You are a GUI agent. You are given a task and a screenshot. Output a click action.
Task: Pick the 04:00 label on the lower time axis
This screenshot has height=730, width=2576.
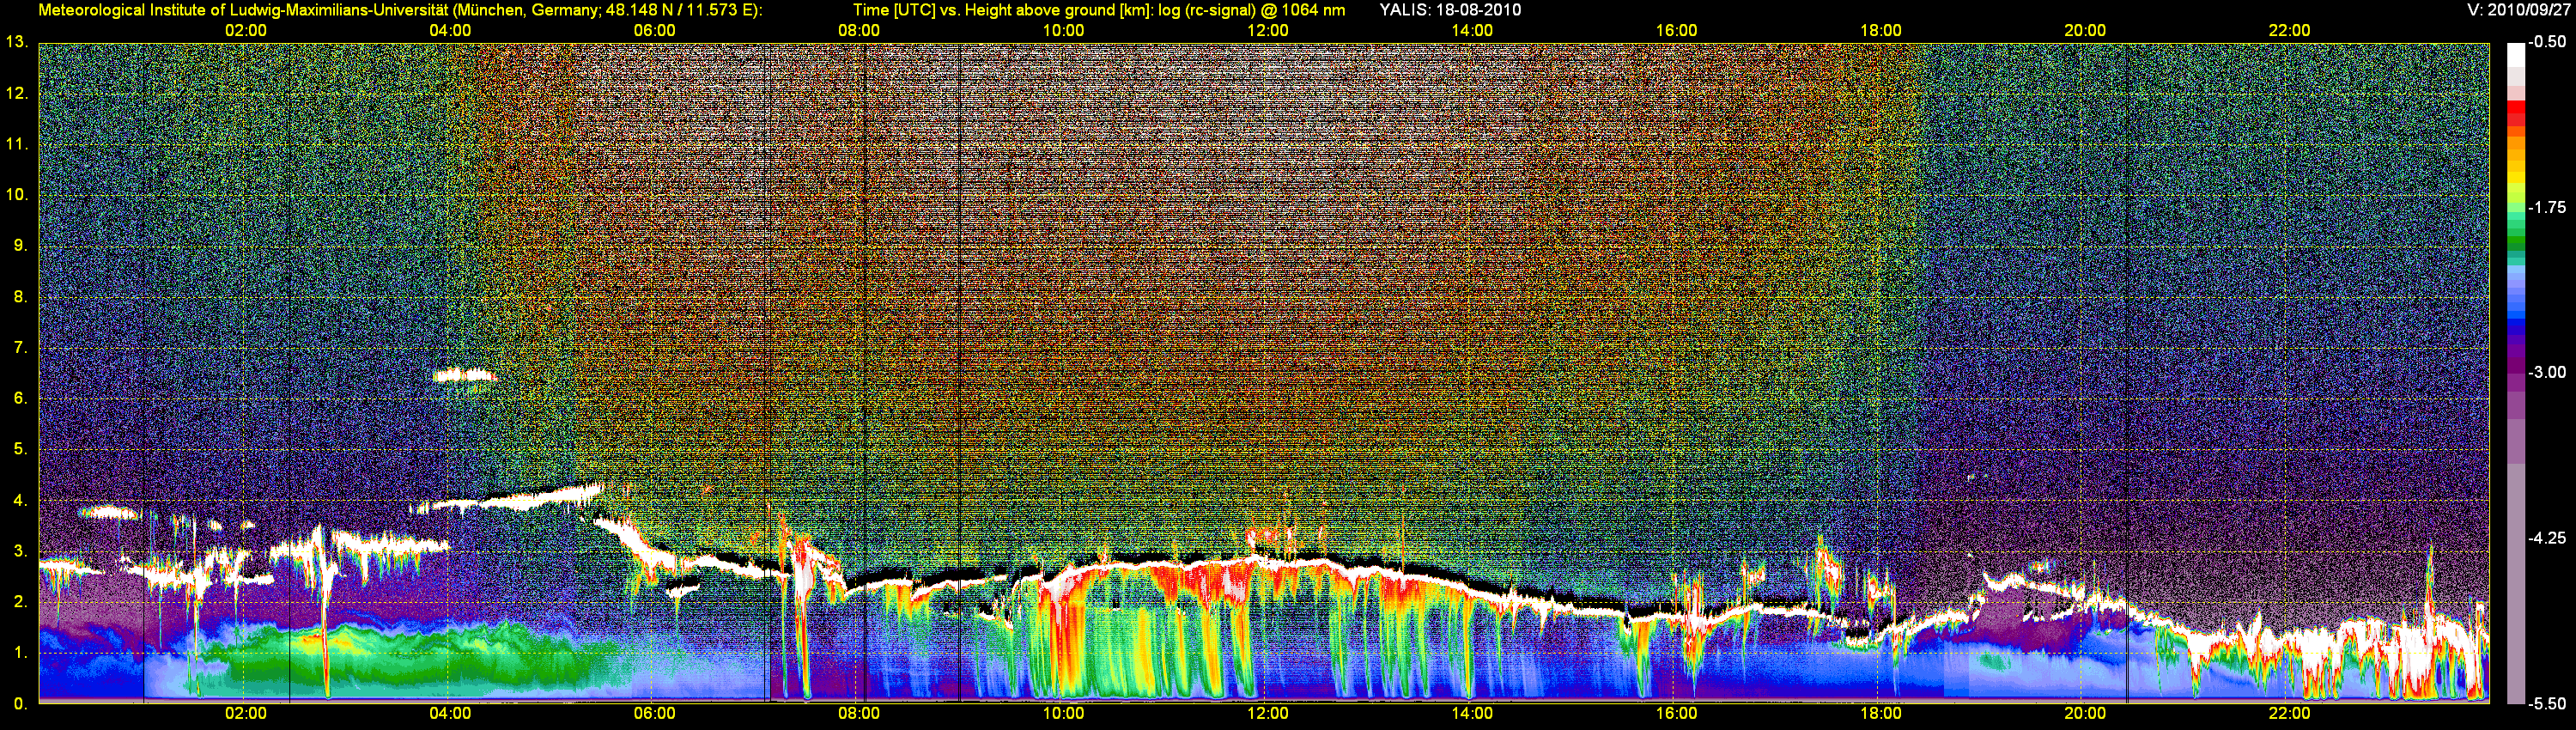coord(450,714)
